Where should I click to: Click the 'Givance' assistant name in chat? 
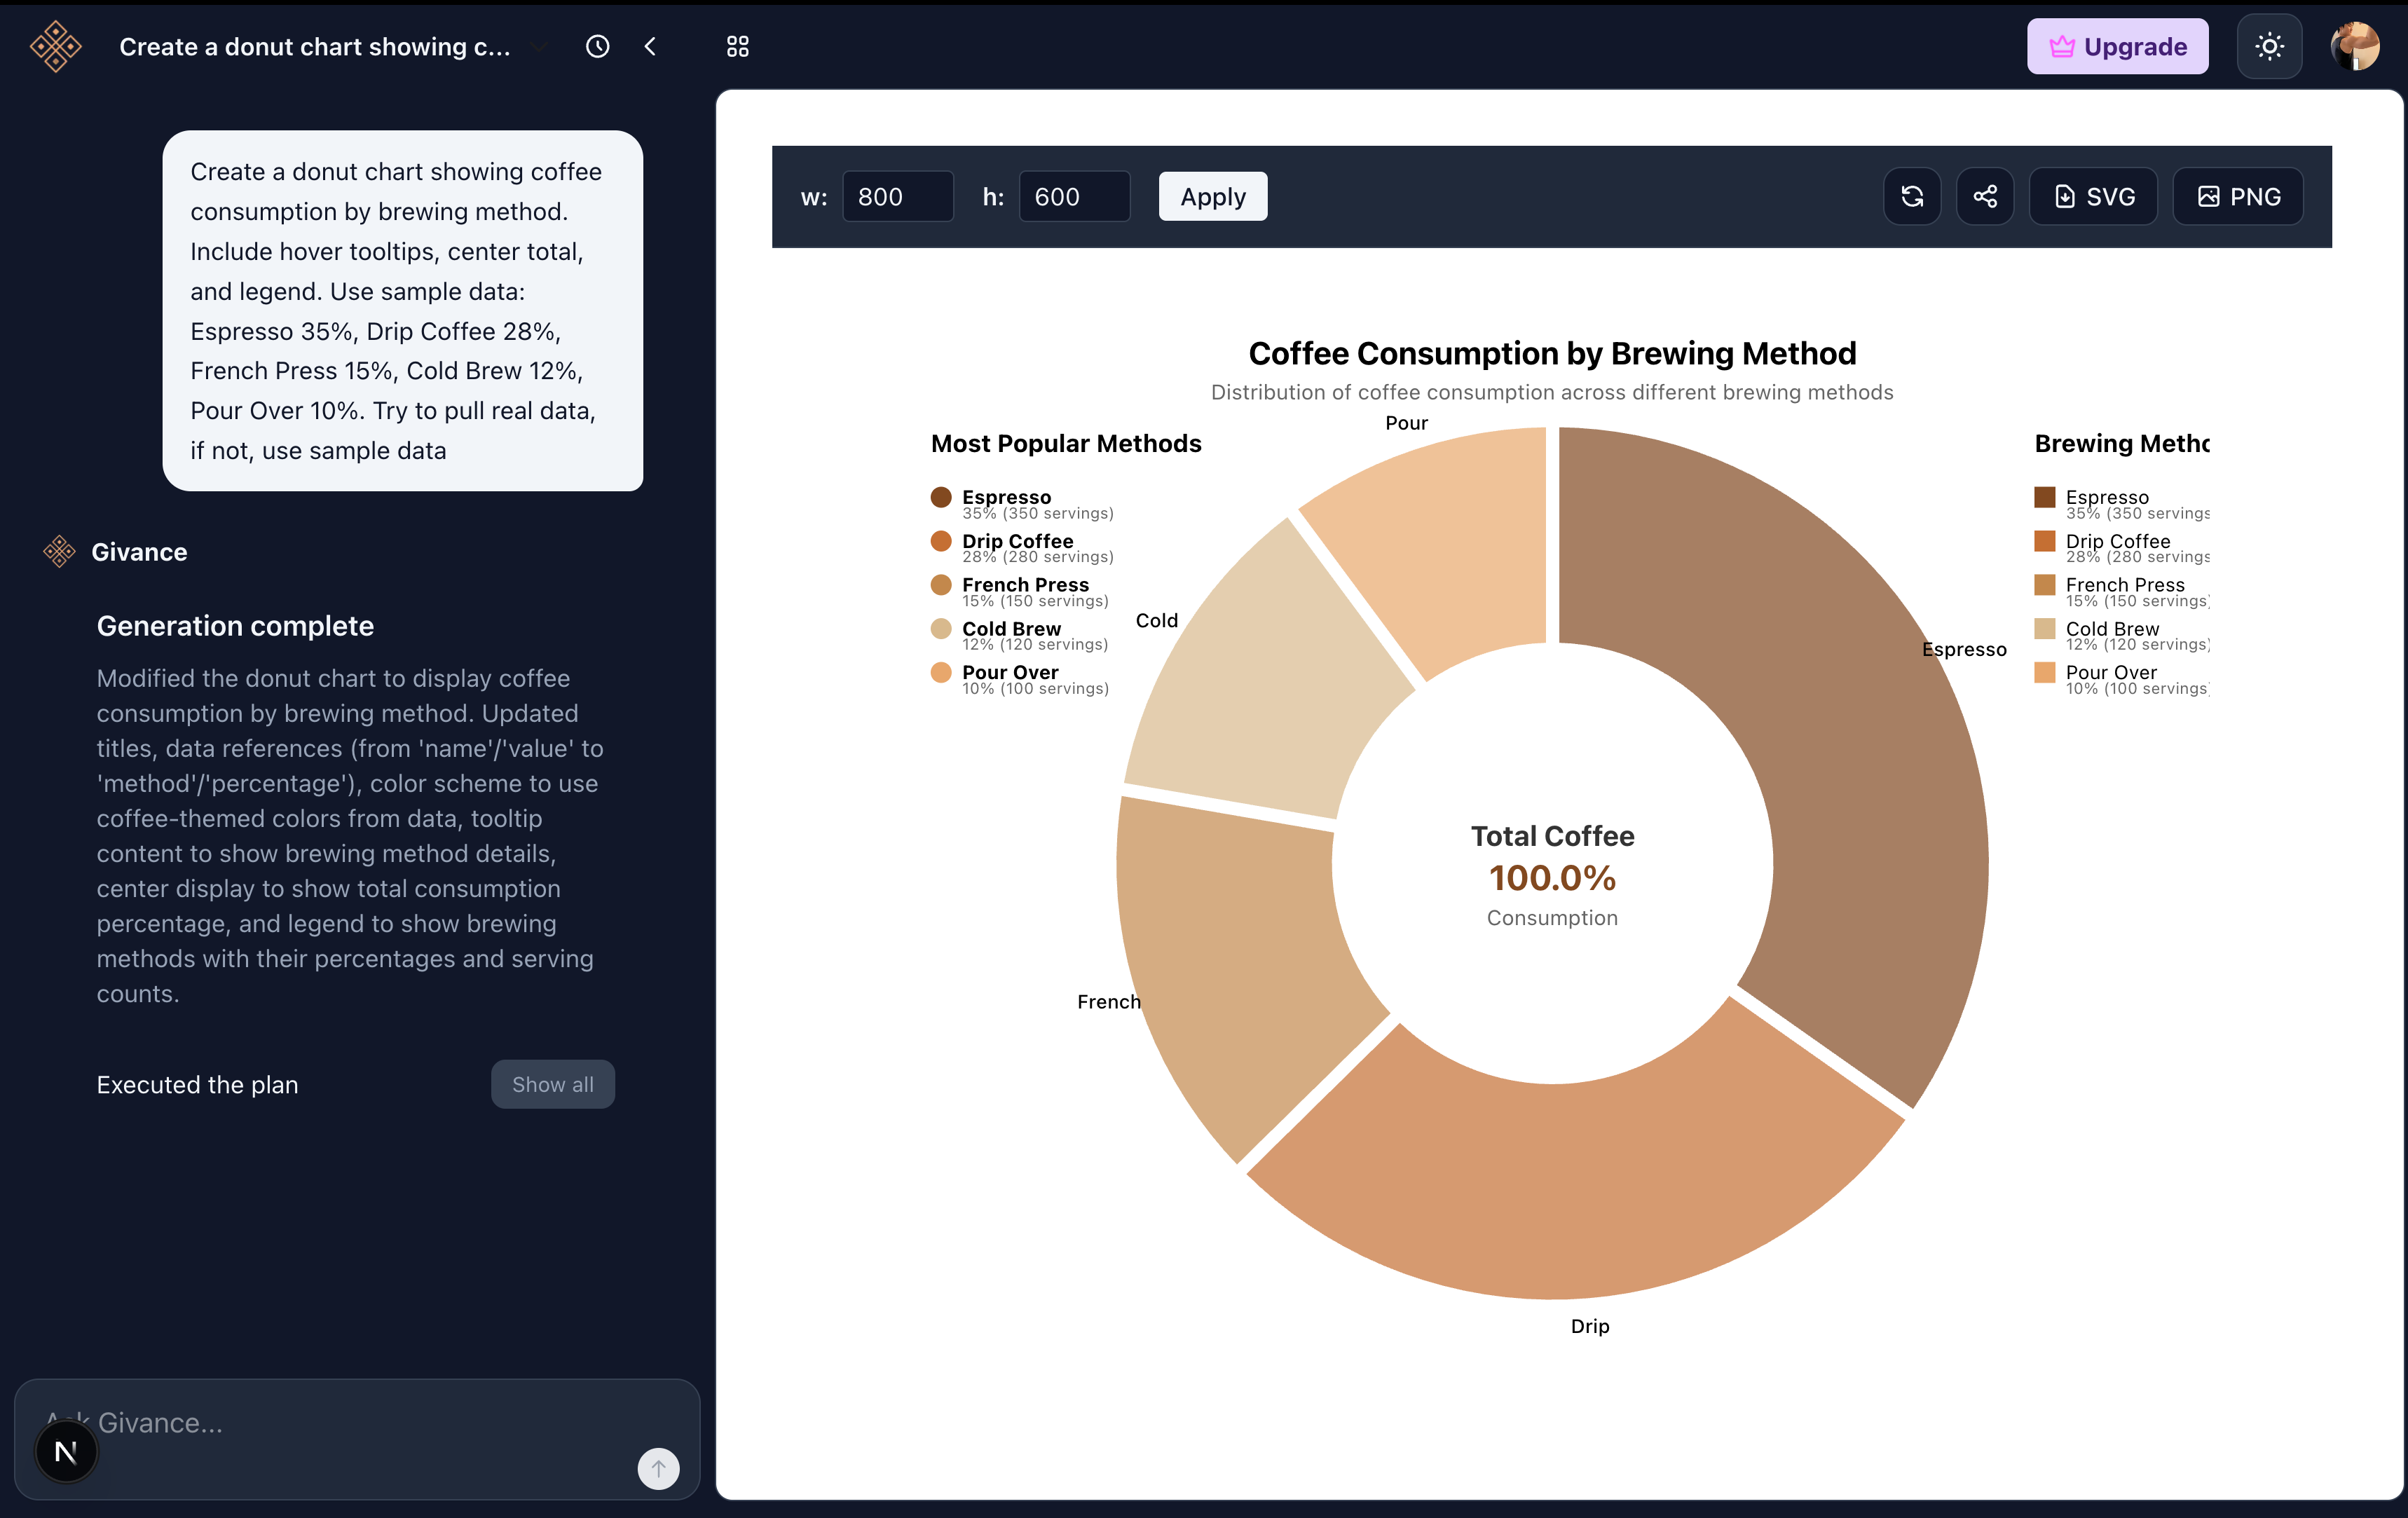coord(139,552)
